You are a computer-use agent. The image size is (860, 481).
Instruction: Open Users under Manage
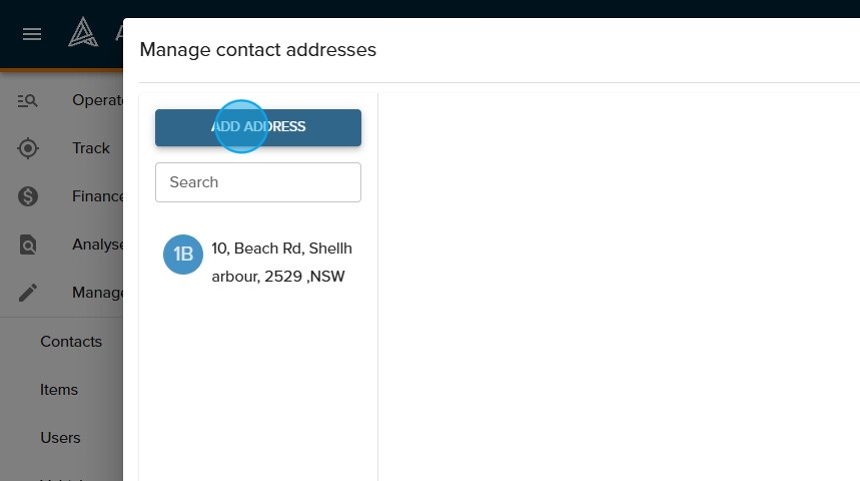click(60, 437)
